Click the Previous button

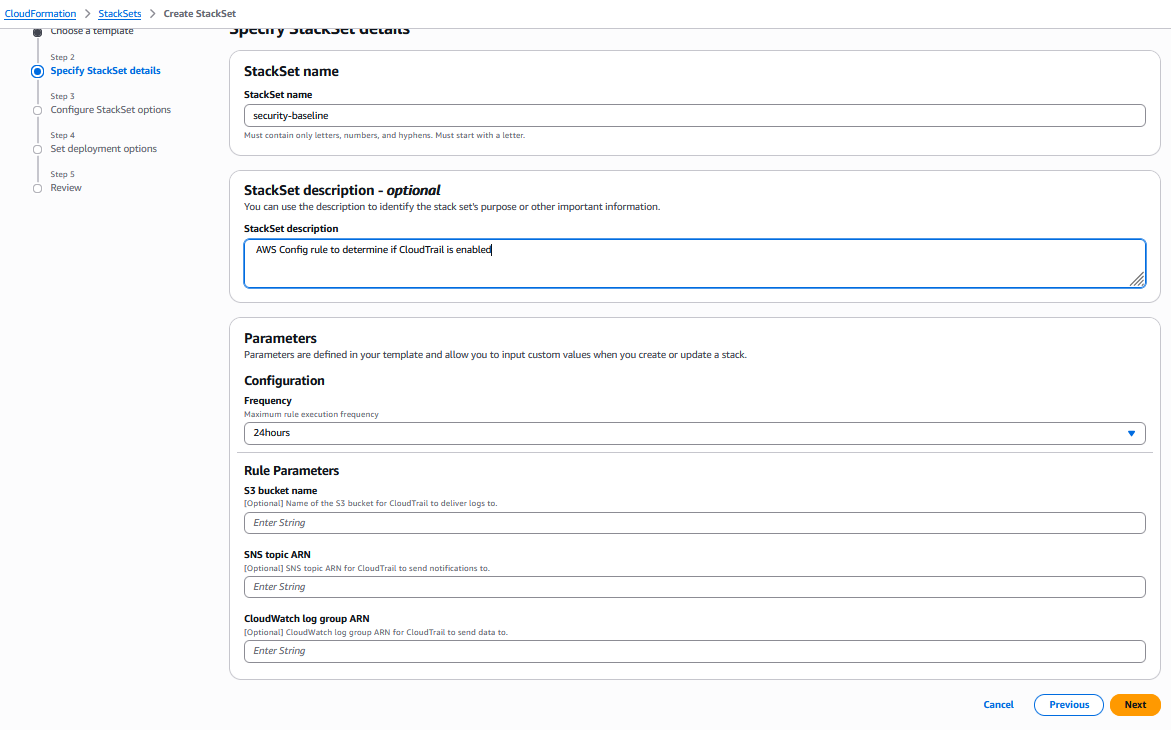pyautogui.click(x=1068, y=704)
